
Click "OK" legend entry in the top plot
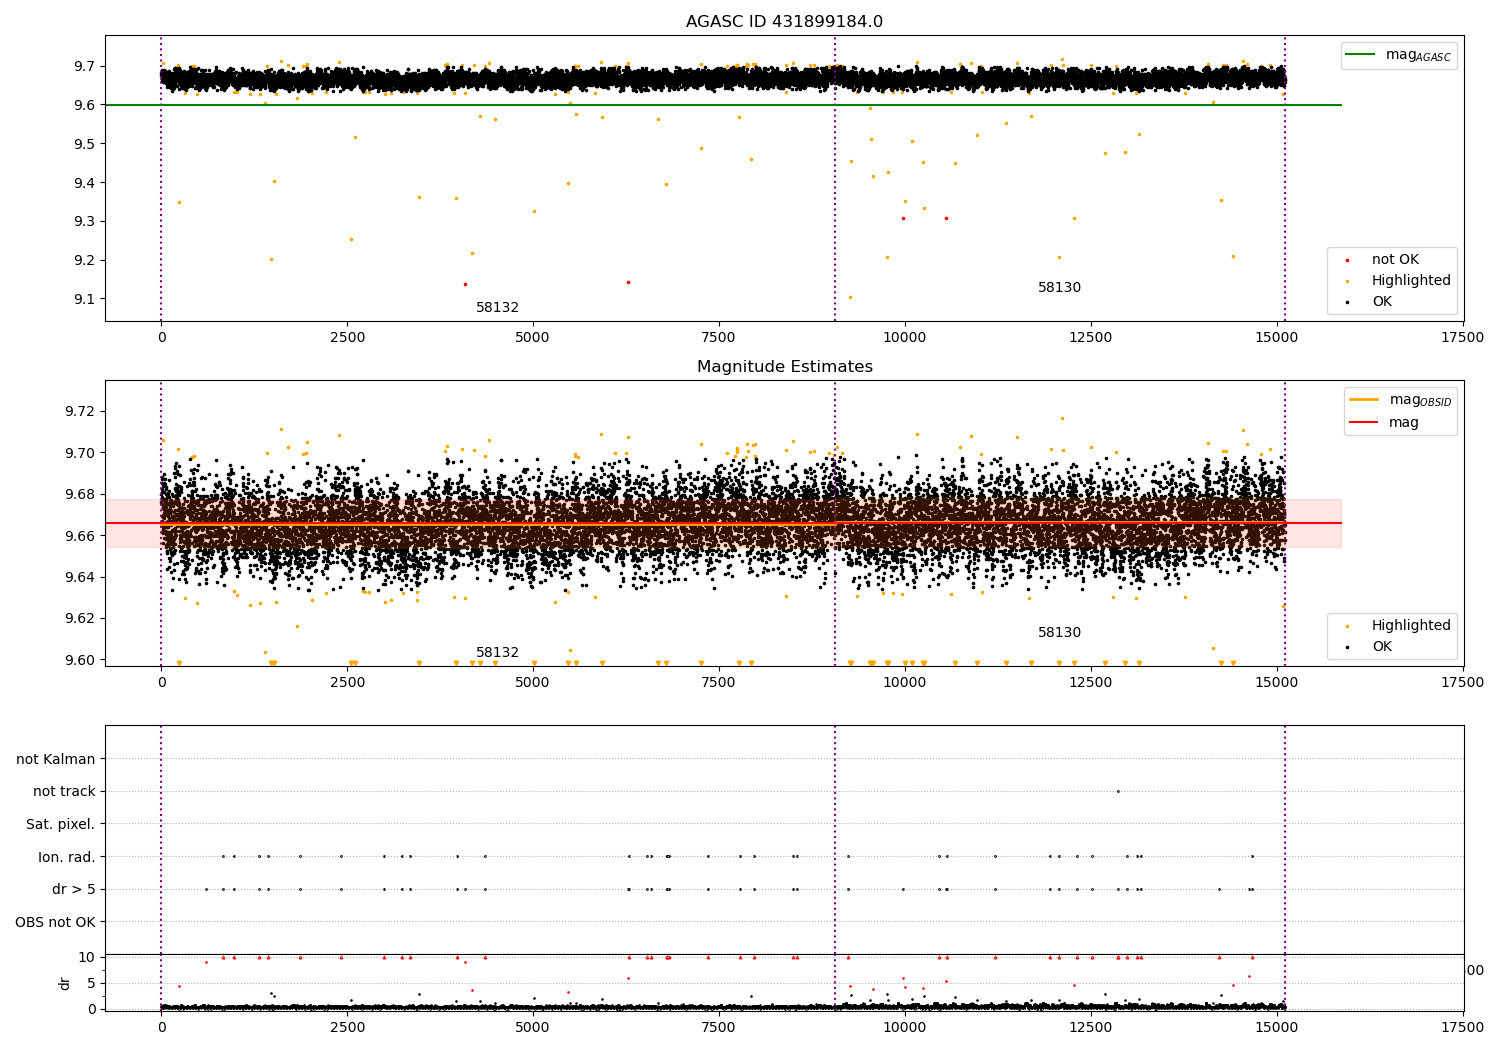(x=1382, y=302)
